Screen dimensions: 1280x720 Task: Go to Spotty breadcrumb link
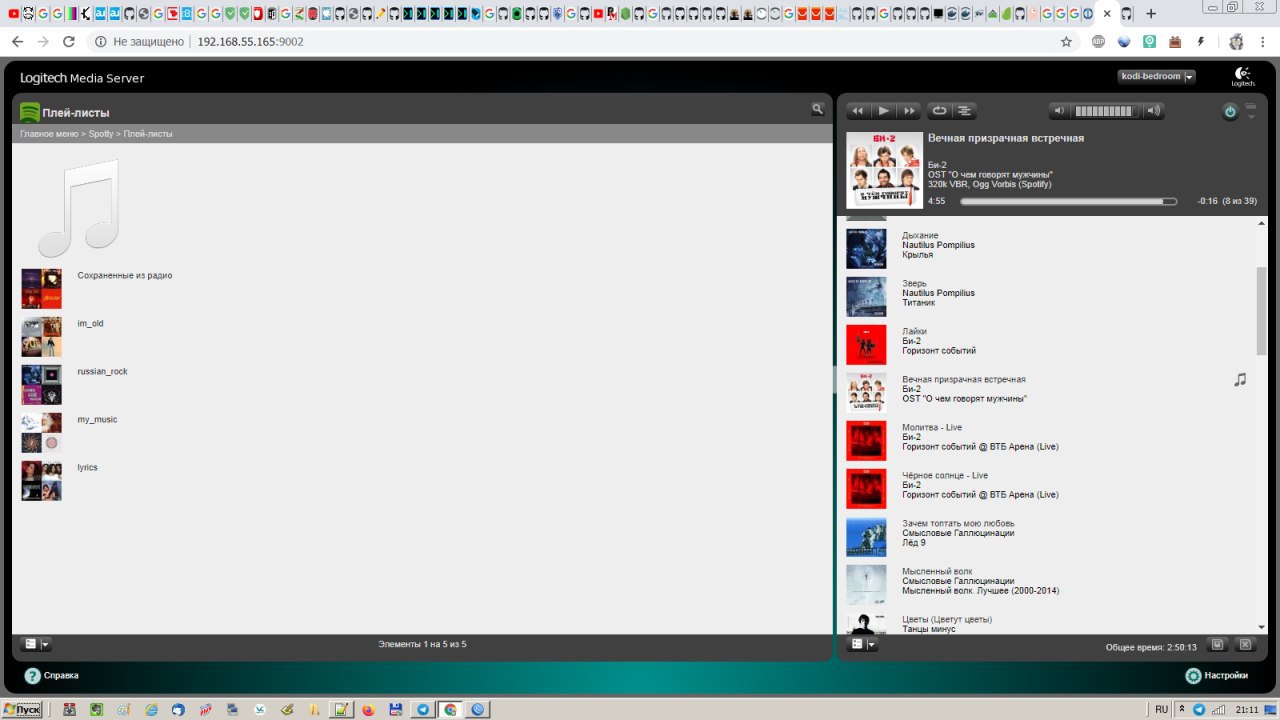pos(101,133)
